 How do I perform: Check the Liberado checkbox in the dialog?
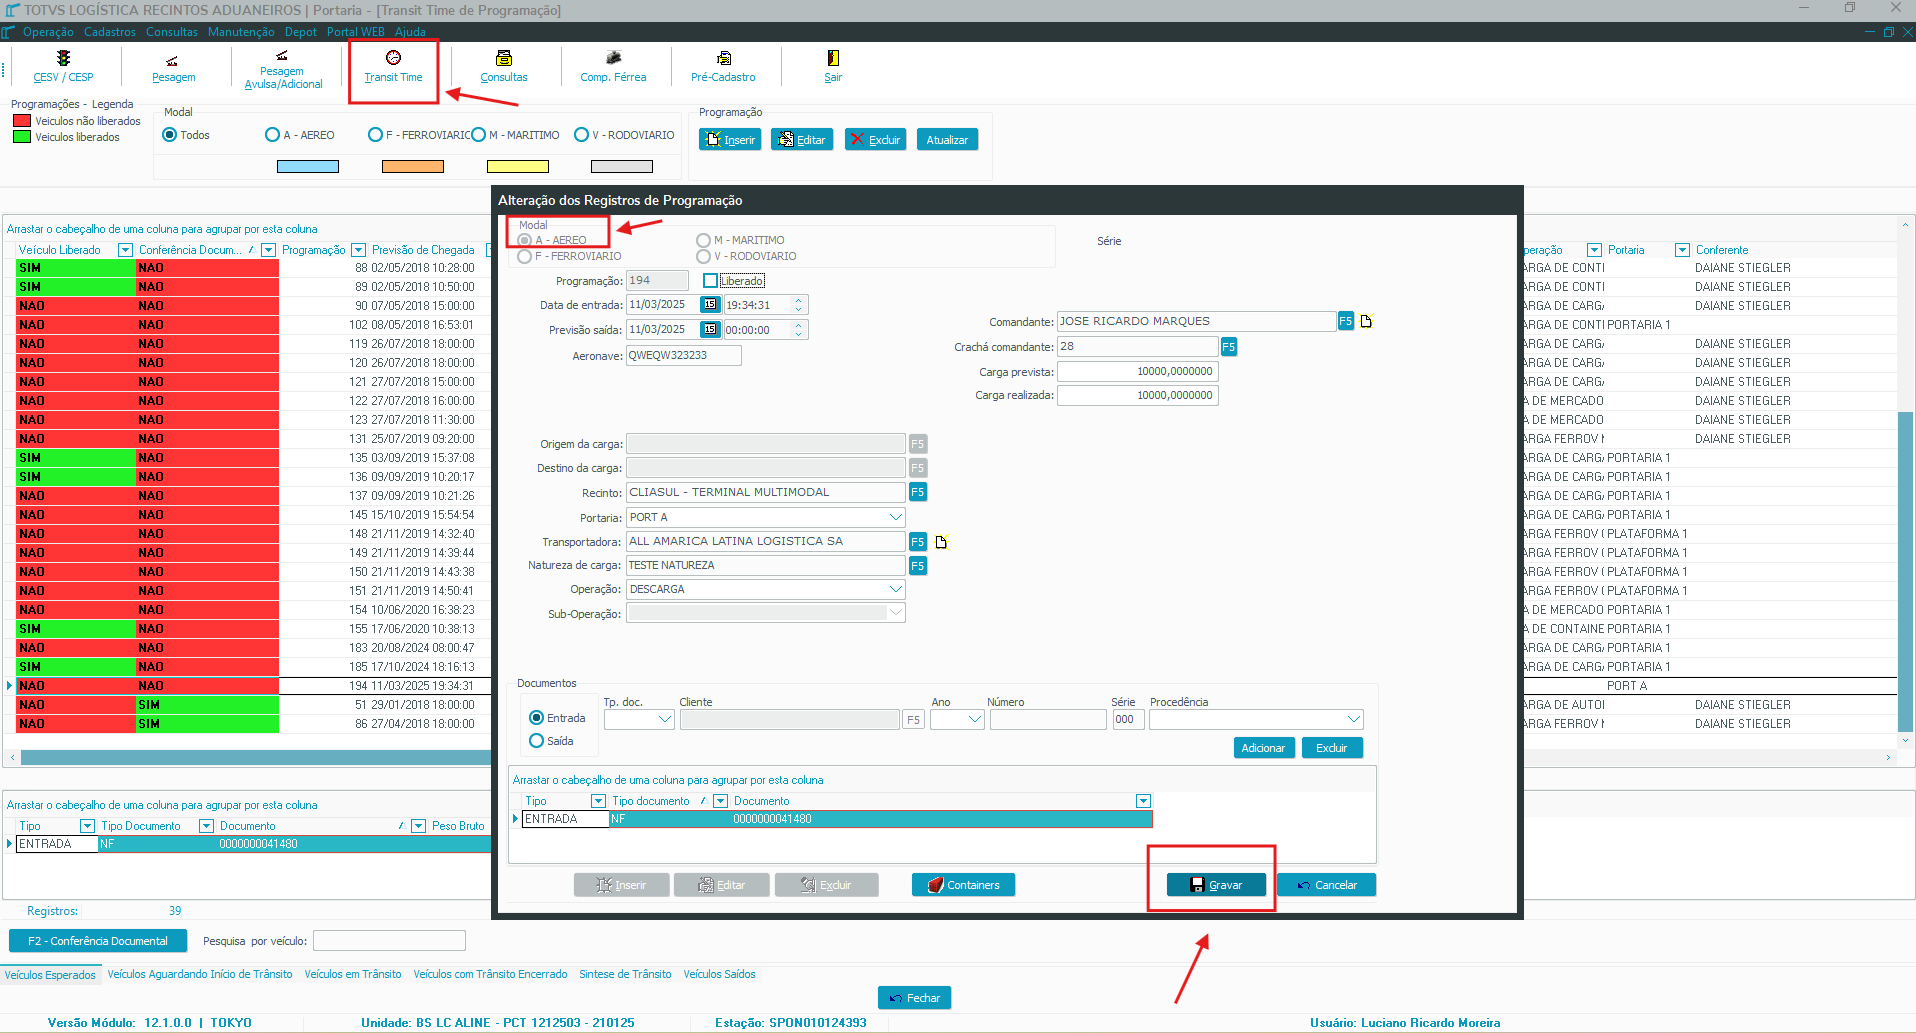710,281
